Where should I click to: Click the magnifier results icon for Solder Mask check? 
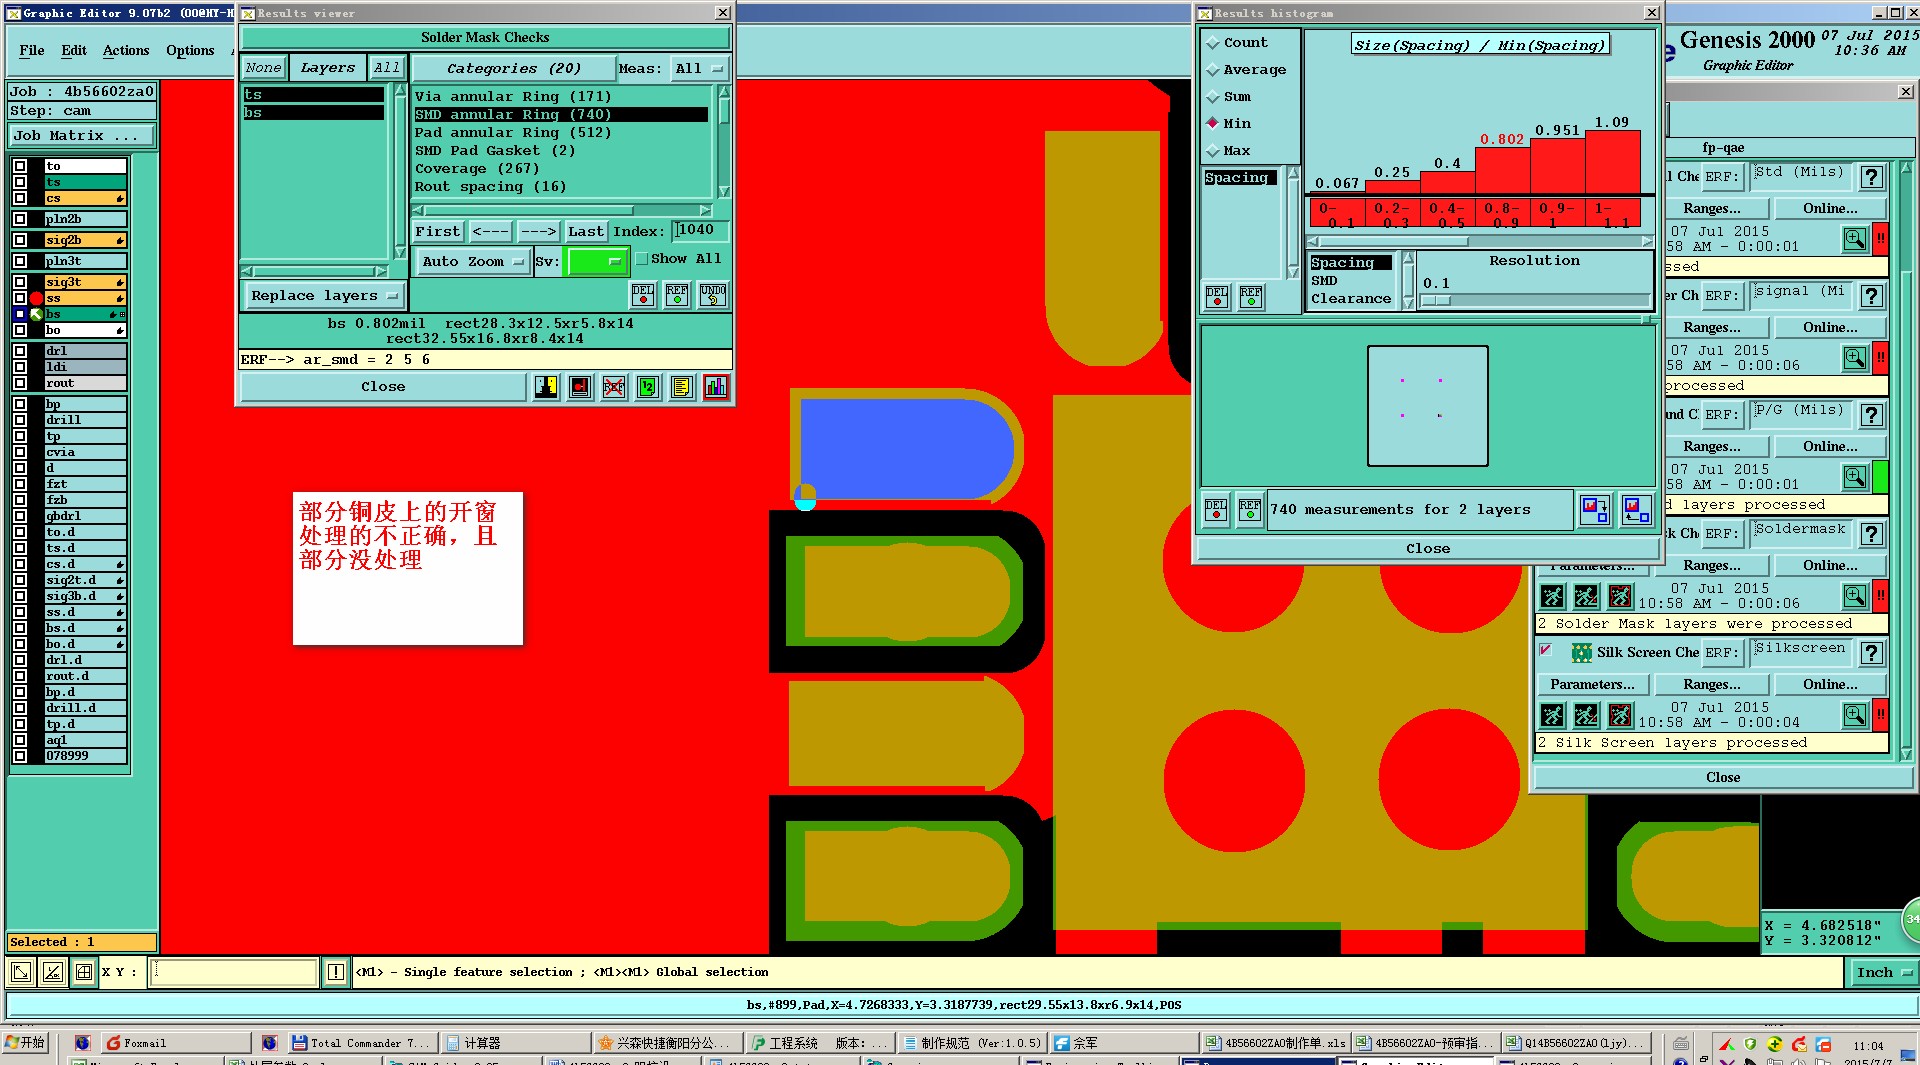point(1855,596)
